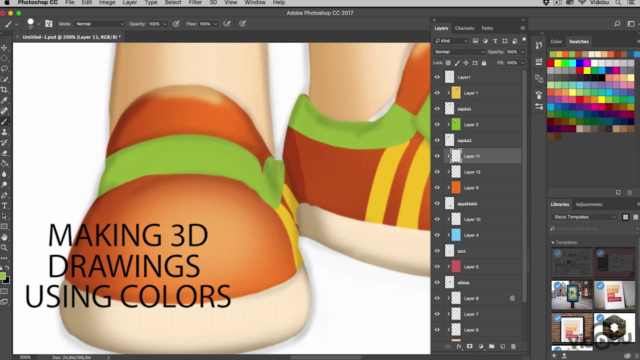
Task: Create a new layer
Action: [x=502, y=346]
